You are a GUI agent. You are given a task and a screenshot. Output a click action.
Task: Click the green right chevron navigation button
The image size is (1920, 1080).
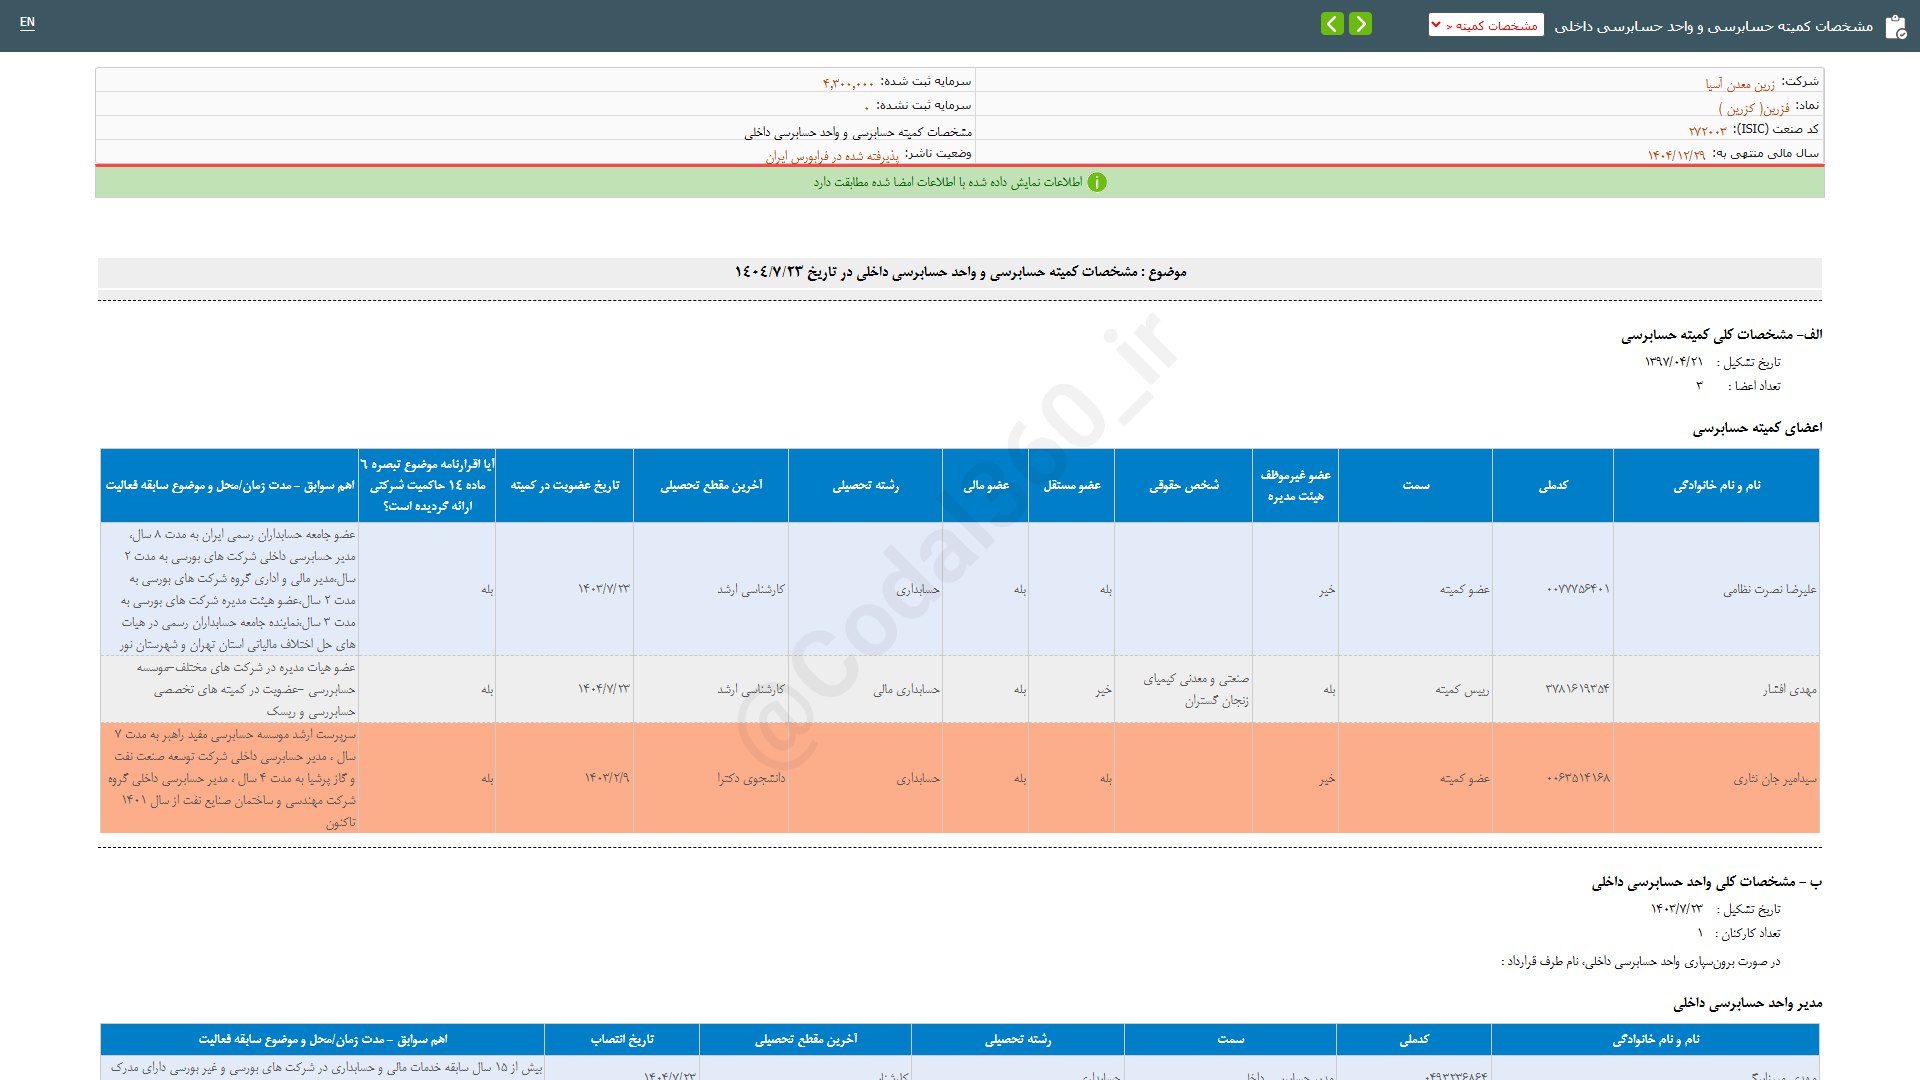(x=1360, y=24)
